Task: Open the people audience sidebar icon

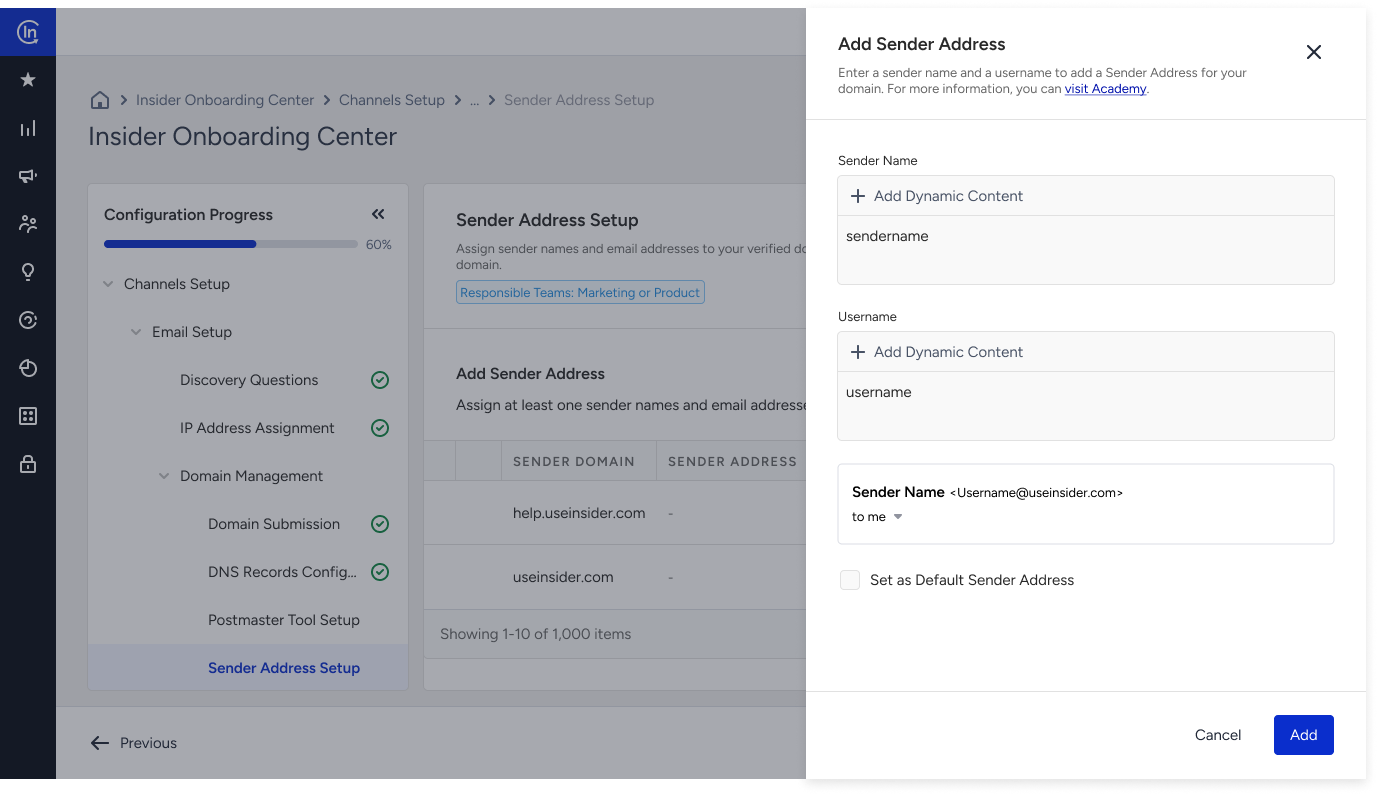Action: 28,224
